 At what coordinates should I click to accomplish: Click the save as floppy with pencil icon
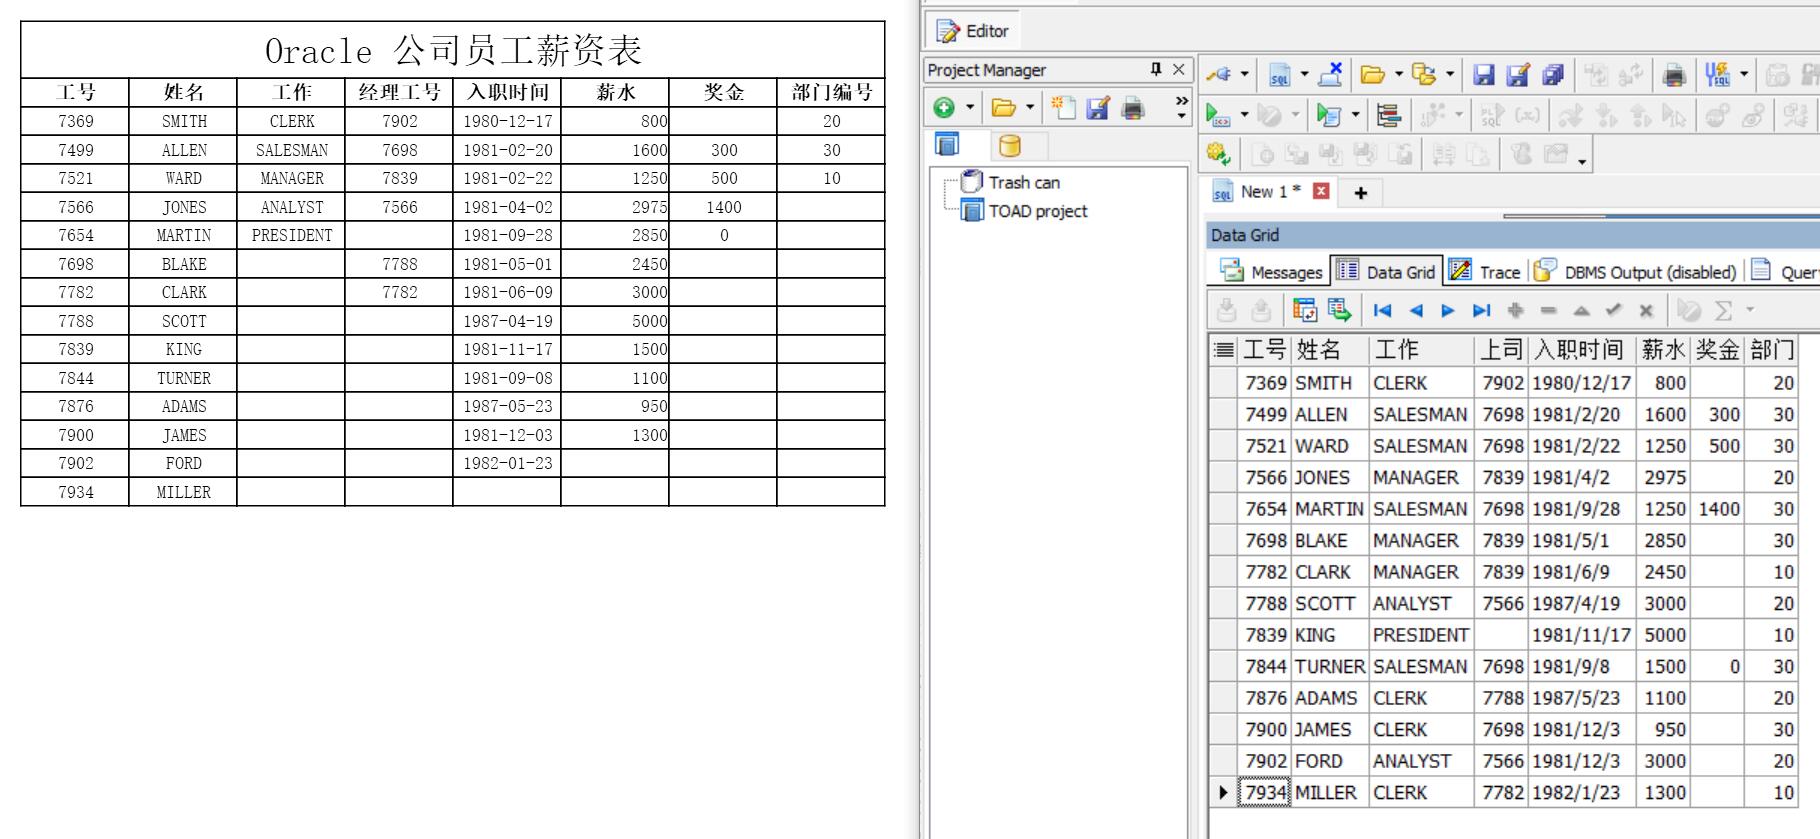[1518, 75]
